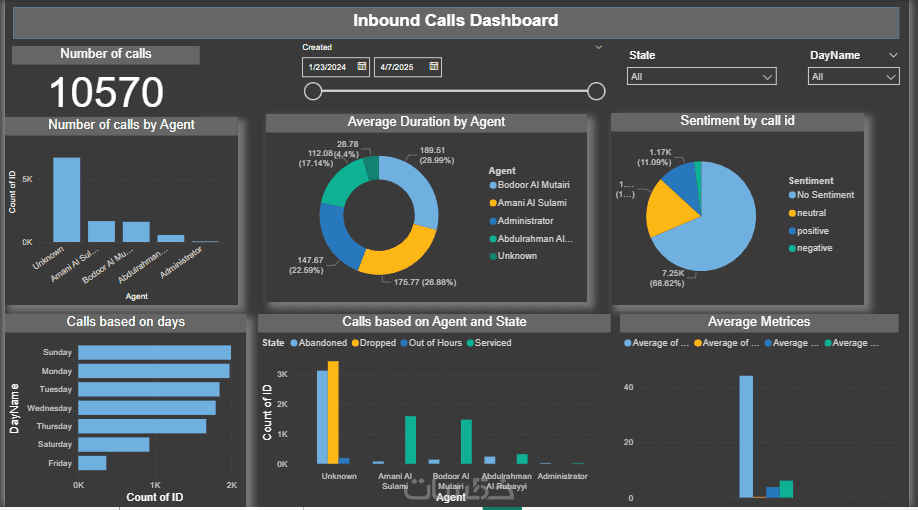Select the Dropped state legend item
The height and width of the screenshot is (510, 918).
374,343
